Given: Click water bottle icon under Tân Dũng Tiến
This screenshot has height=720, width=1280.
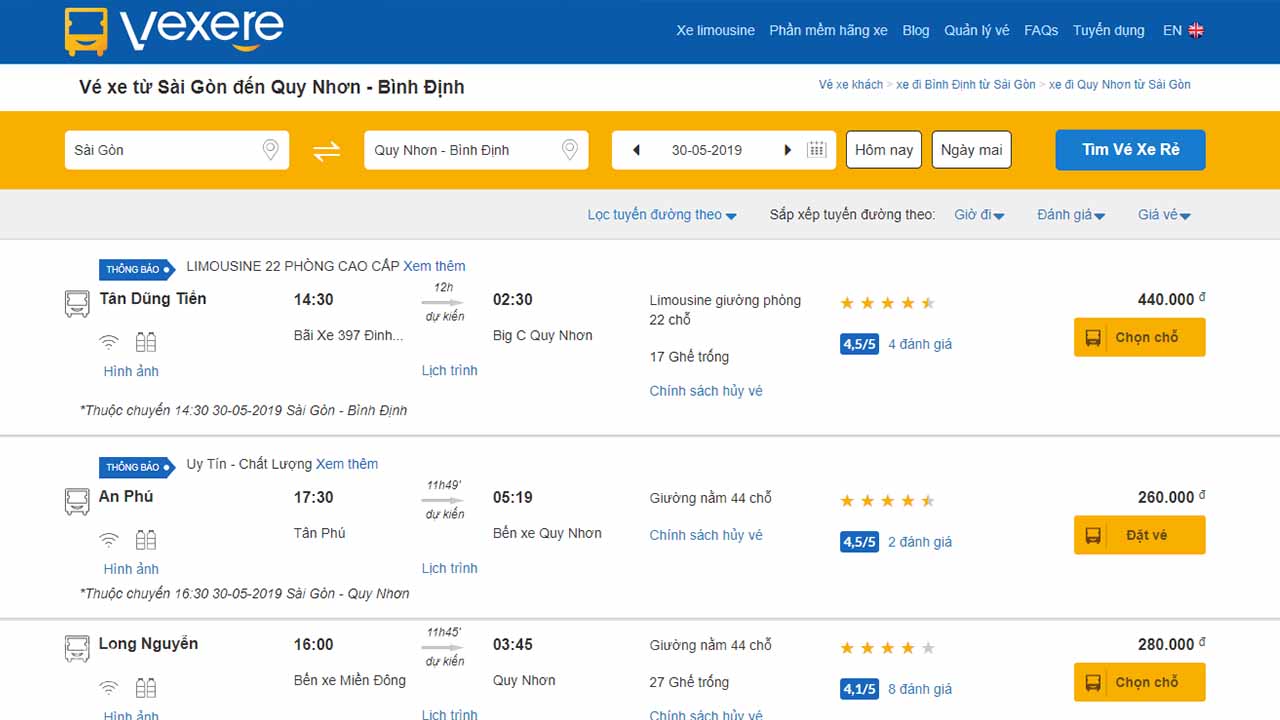Looking at the screenshot, I should (x=146, y=342).
